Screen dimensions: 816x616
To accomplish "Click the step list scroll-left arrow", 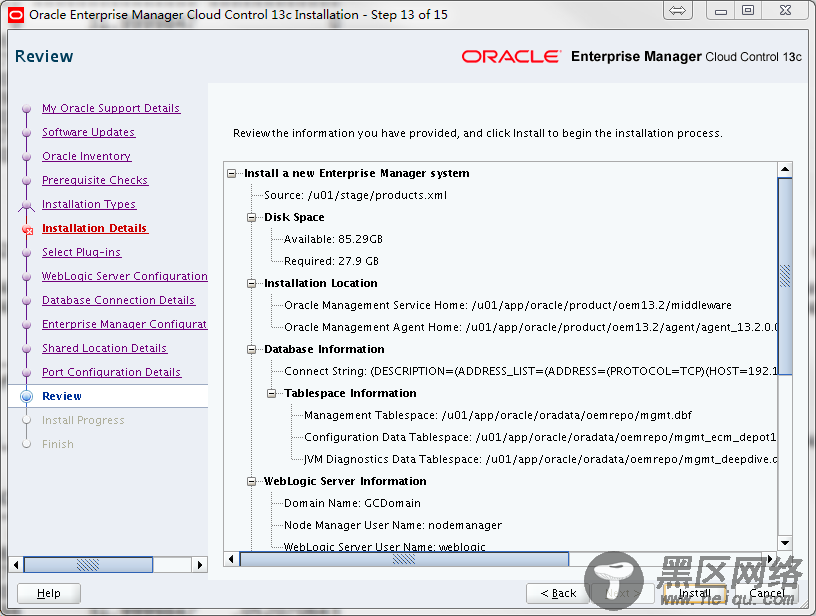I will [x=16, y=564].
